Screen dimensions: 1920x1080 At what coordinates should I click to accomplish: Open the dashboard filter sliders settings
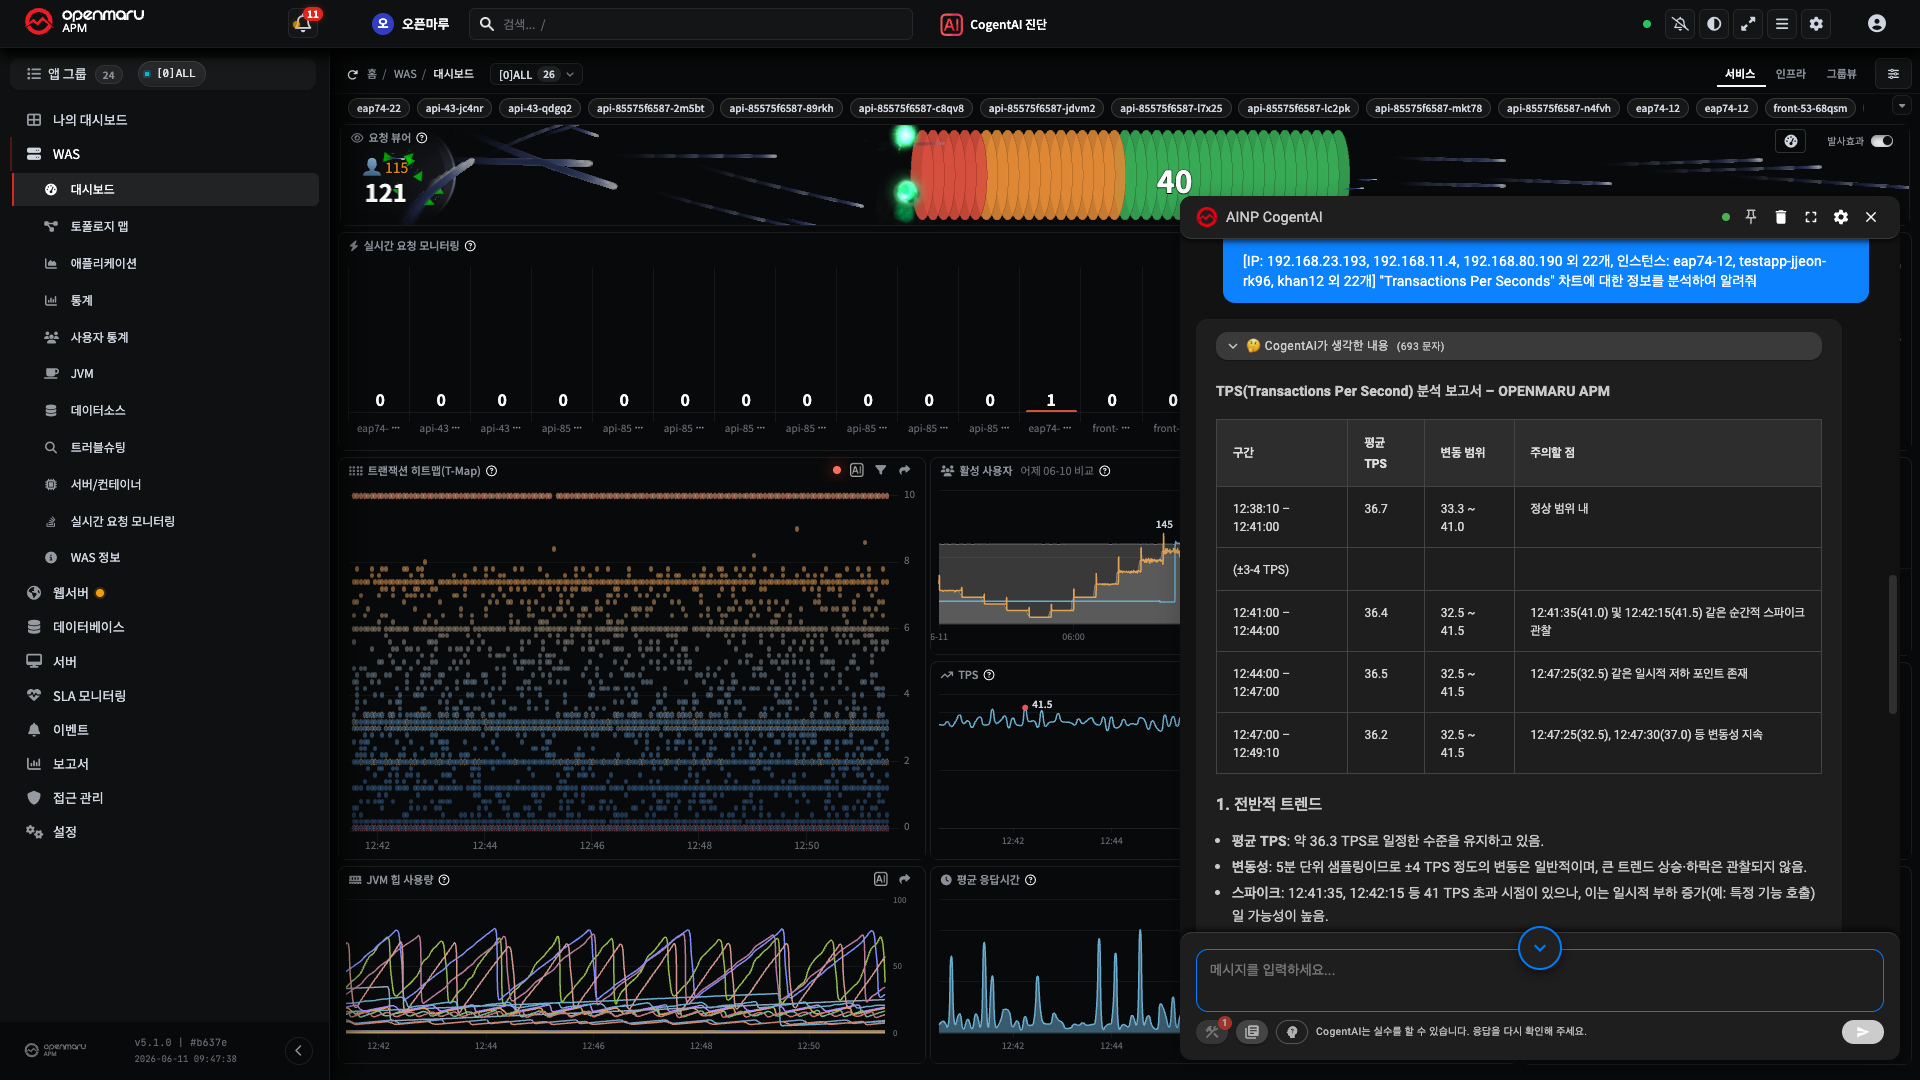[x=1893, y=74]
